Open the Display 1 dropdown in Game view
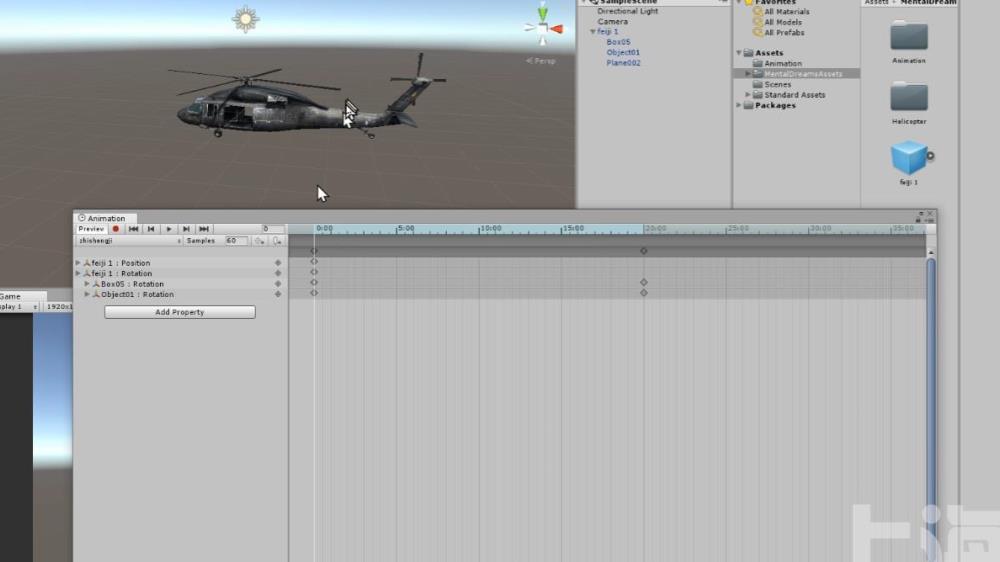 click(18, 307)
